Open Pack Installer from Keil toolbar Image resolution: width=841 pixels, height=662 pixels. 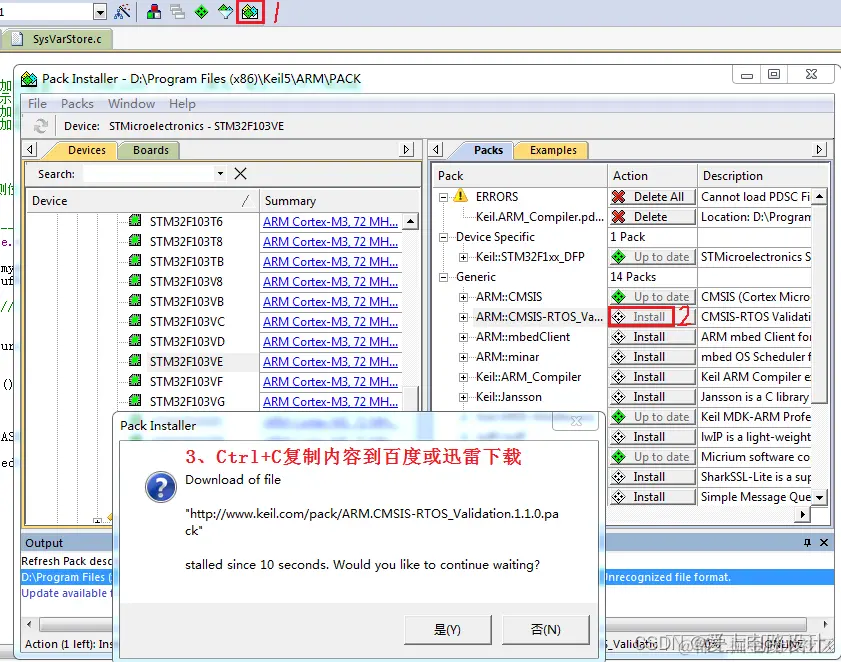pyautogui.click(x=250, y=11)
